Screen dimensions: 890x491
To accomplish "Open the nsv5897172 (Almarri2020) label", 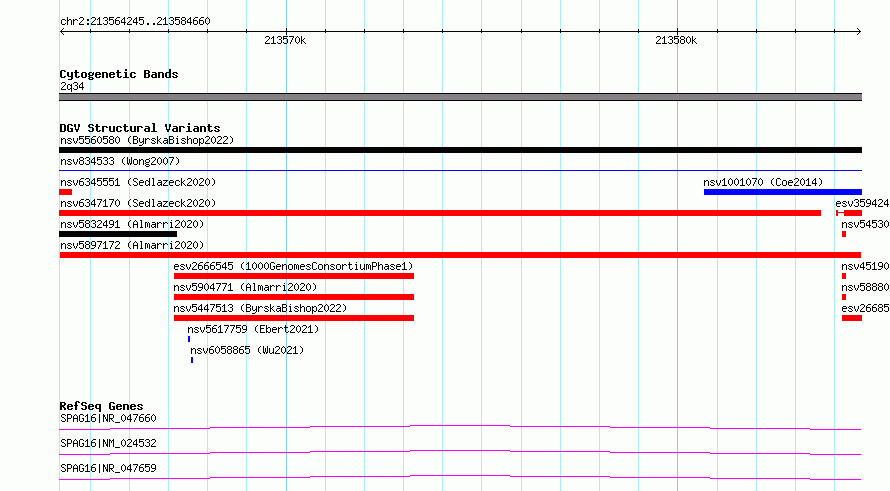I will point(132,245).
